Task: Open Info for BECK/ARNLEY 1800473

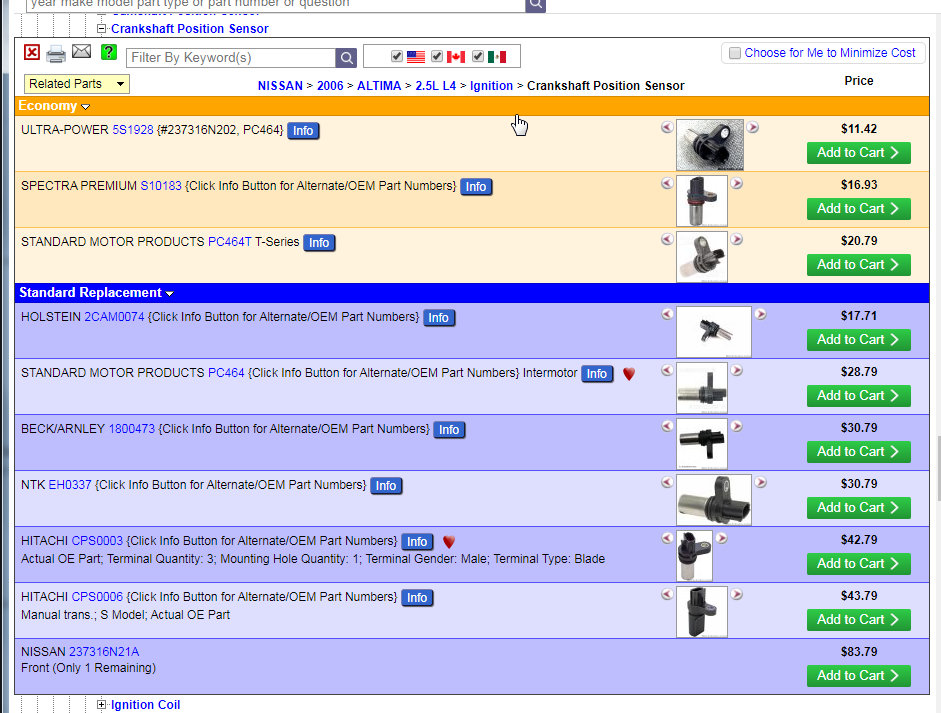Action: point(449,430)
